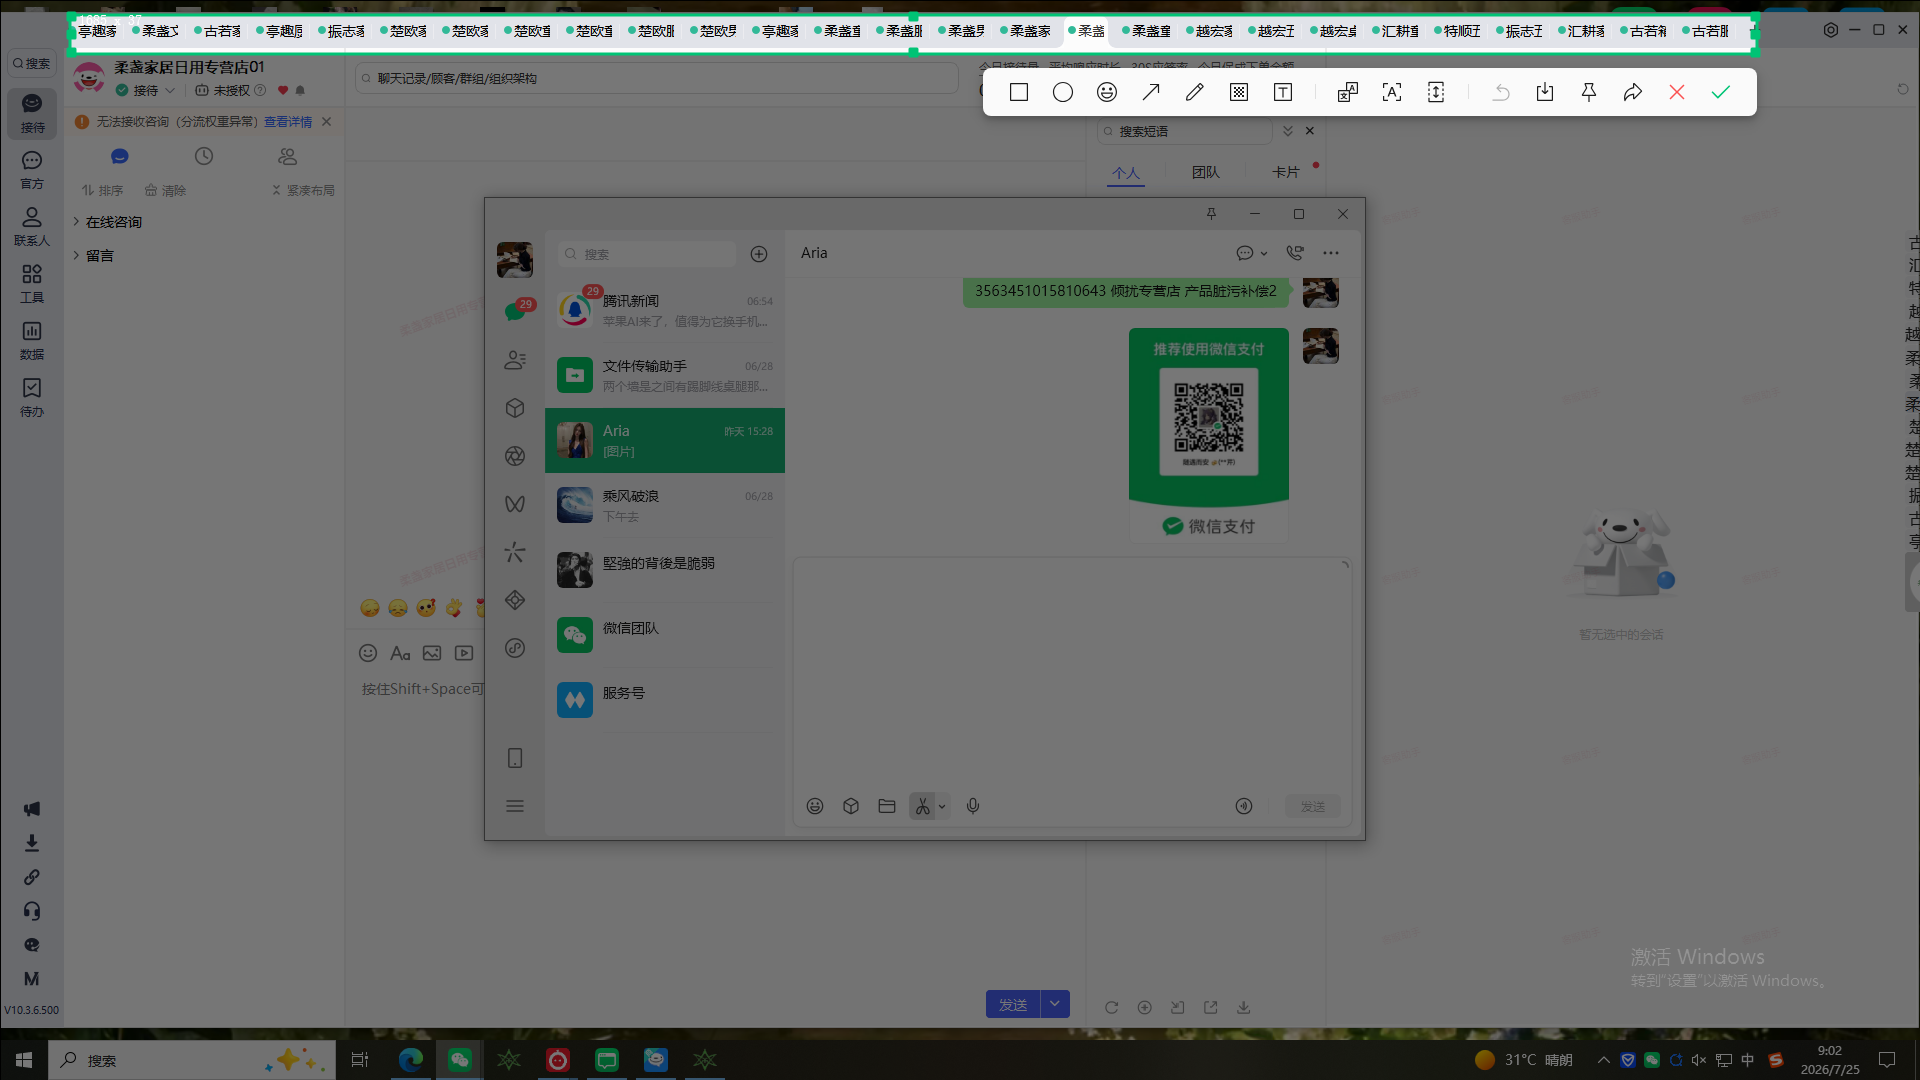This screenshot has height=1080, width=1920.
Task: Open the Contacts icon in WeChat sidebar
Action: [x=515, y=360]
